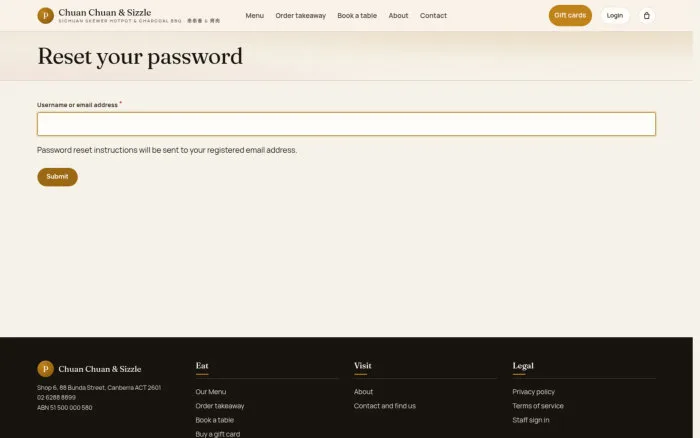Click the Gift cards button

click(x=570, y=16)
